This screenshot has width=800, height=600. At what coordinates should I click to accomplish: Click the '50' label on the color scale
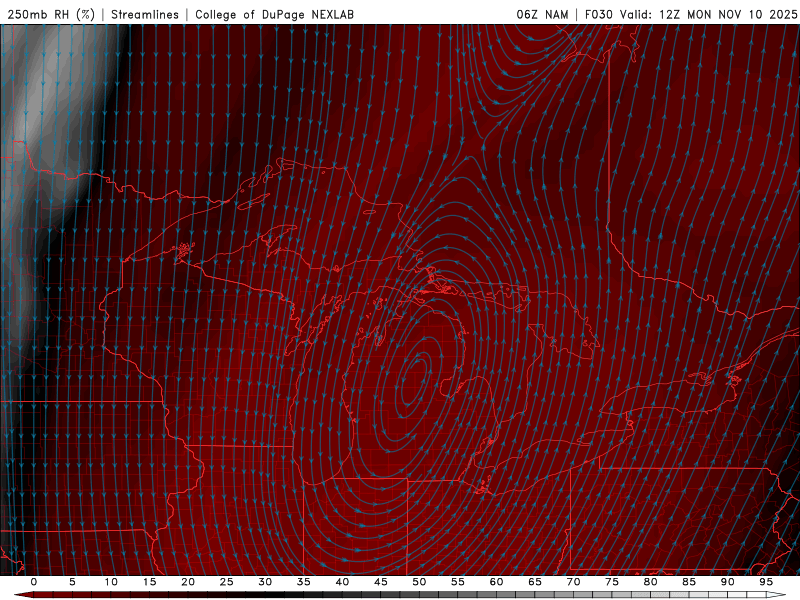click(x=419, y=582)
